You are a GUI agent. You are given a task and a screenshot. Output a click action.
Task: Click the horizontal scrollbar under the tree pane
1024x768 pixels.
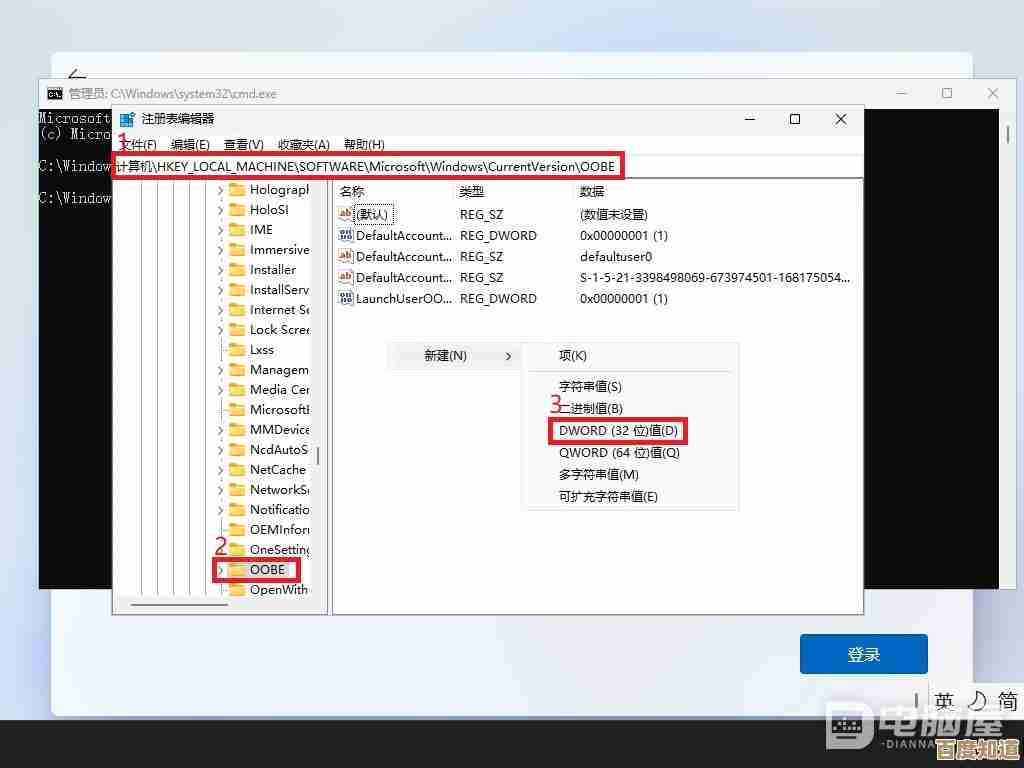[x=180, y=605]
